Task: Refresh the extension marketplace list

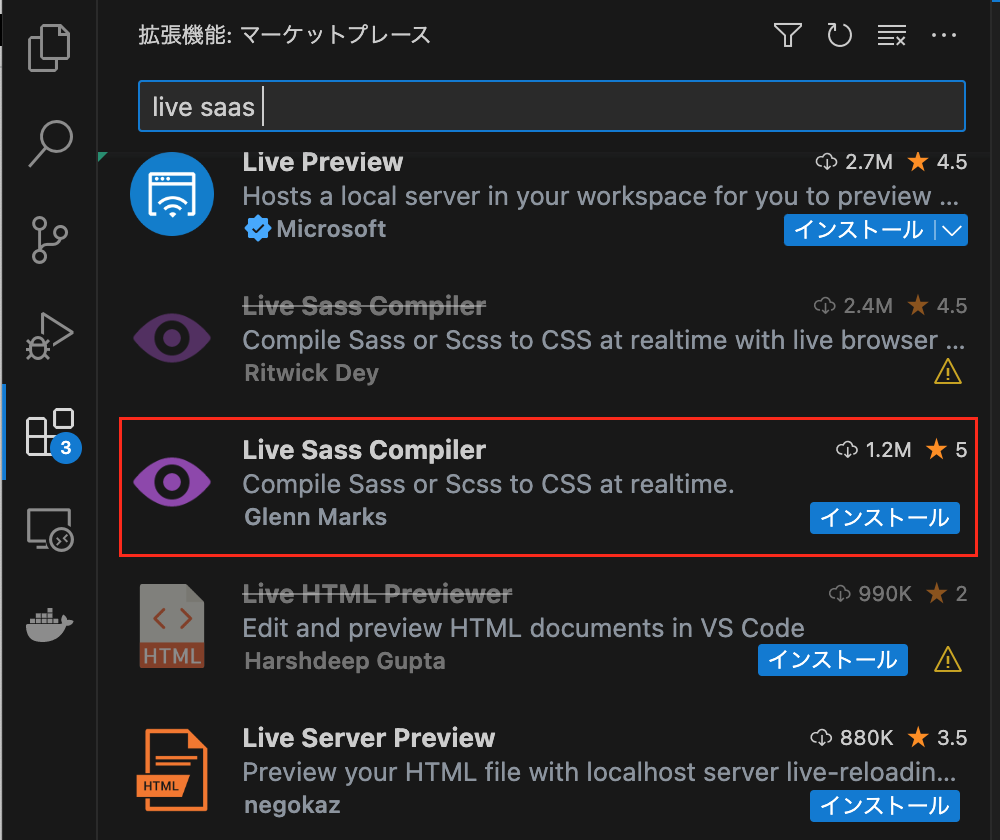Action: 839,35
